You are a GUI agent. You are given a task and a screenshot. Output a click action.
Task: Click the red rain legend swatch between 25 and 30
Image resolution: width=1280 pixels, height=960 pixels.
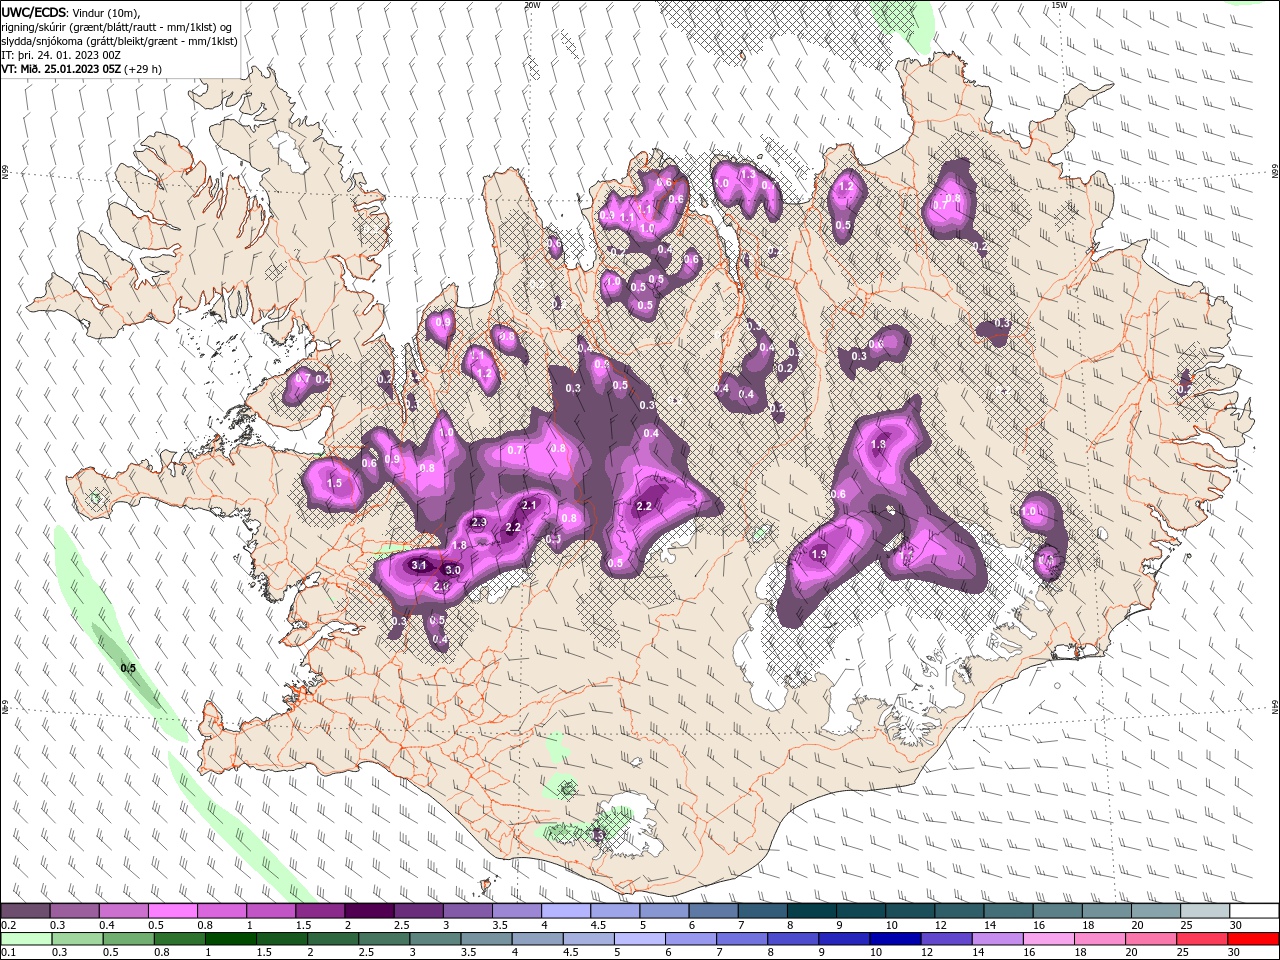1204,938
